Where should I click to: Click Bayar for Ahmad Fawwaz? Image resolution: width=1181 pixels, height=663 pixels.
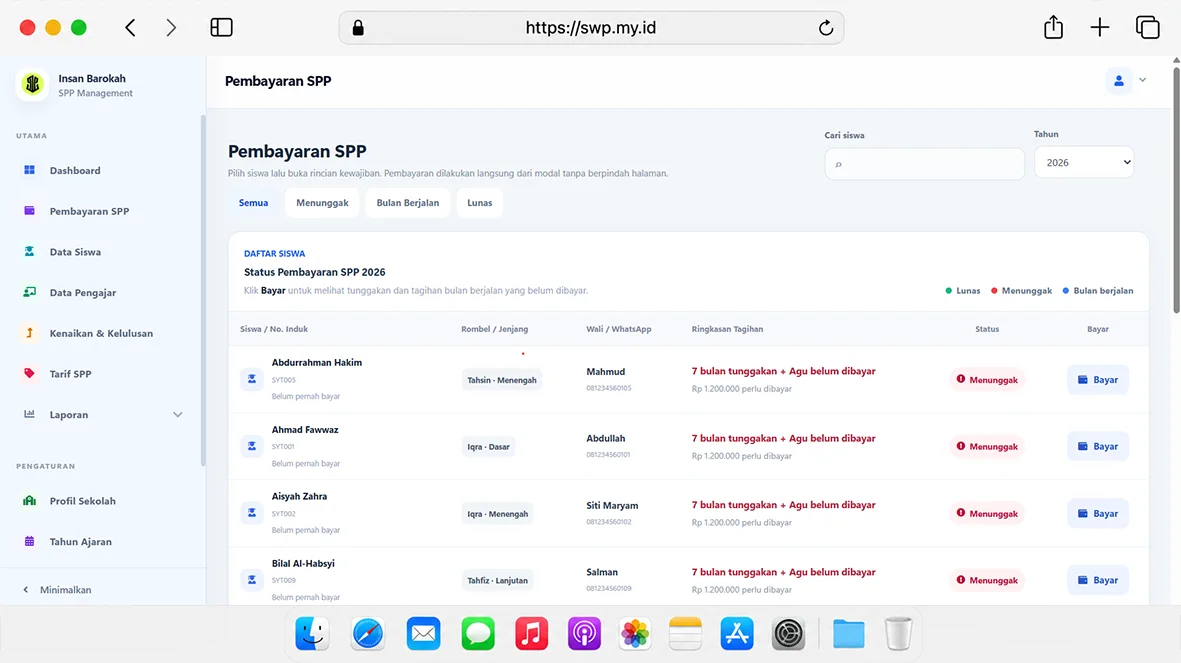[x=1097, y=446]
